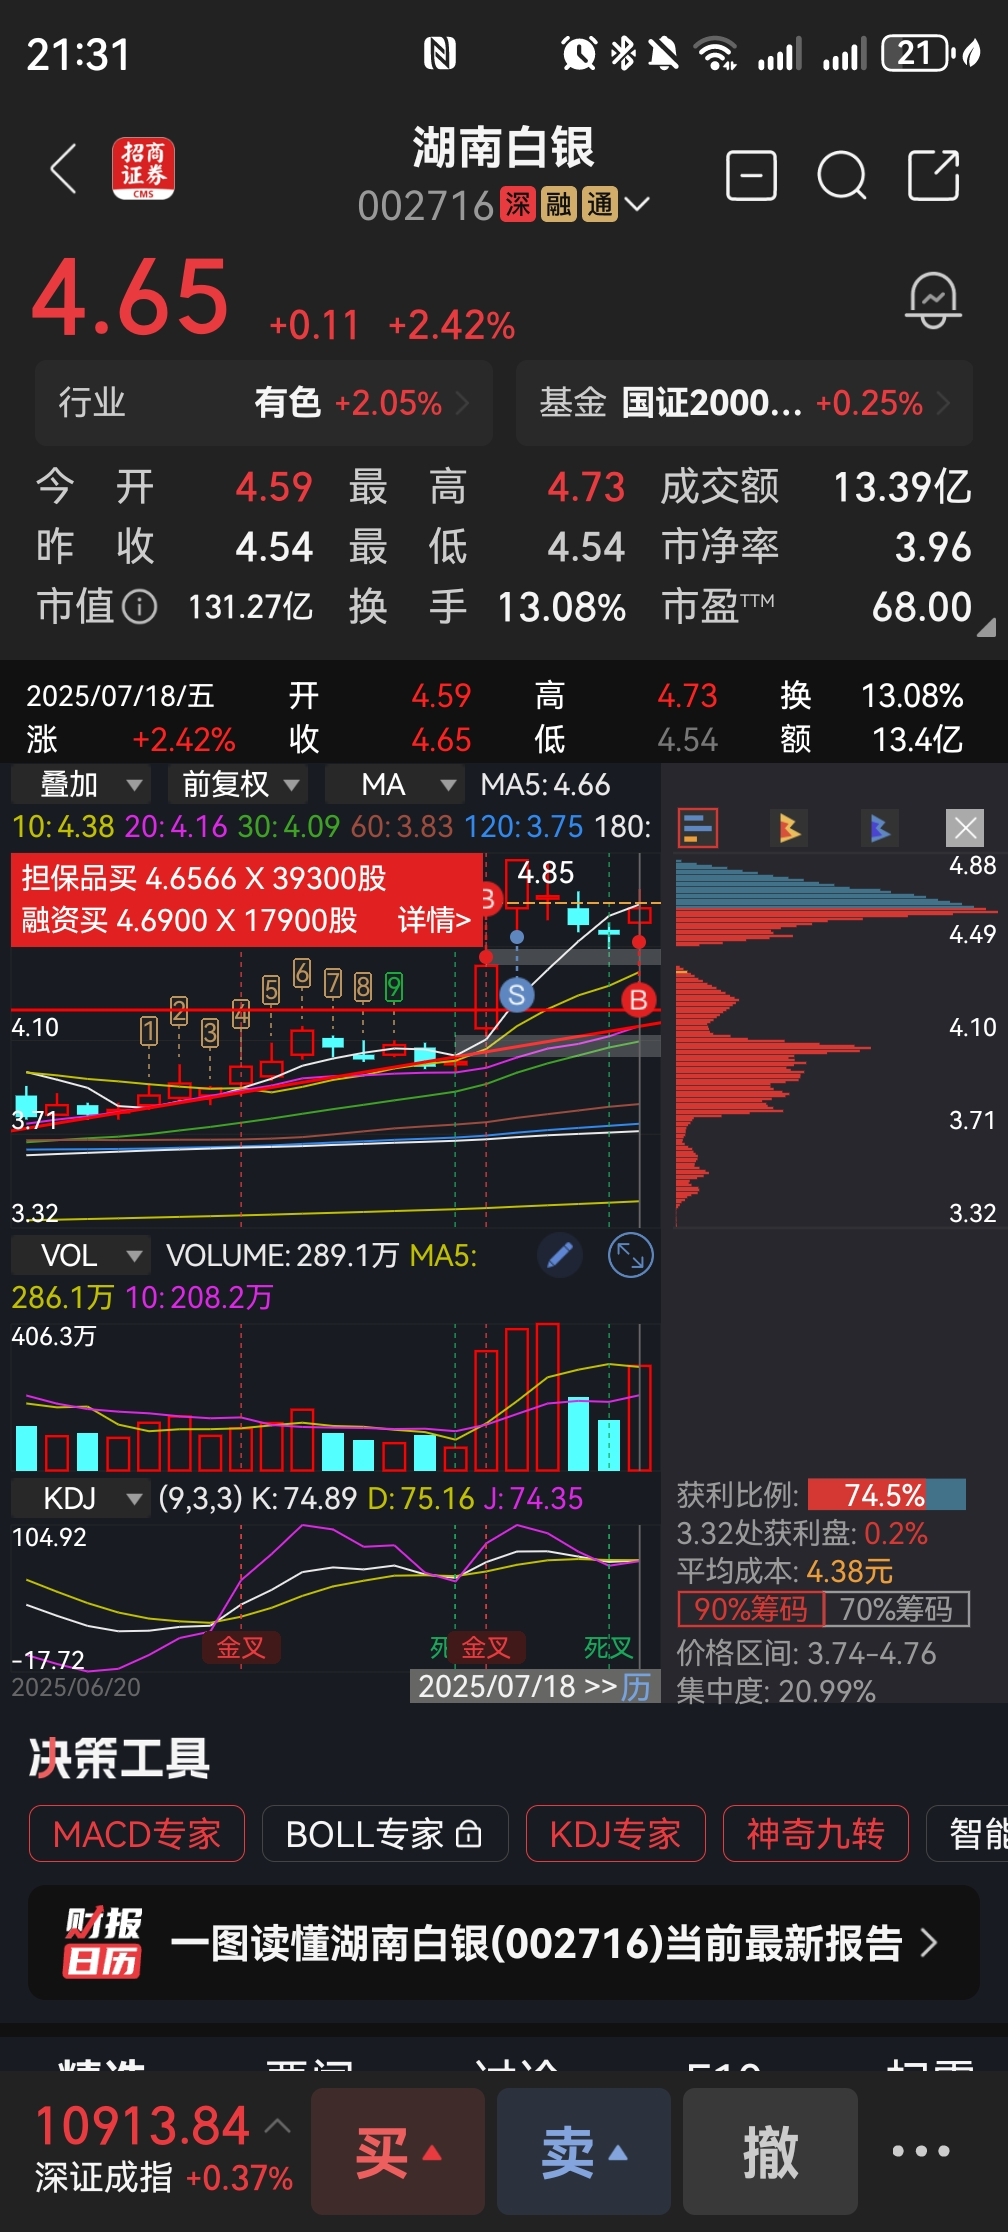Open the 叠加 overlay dropdown

(80, 784)
